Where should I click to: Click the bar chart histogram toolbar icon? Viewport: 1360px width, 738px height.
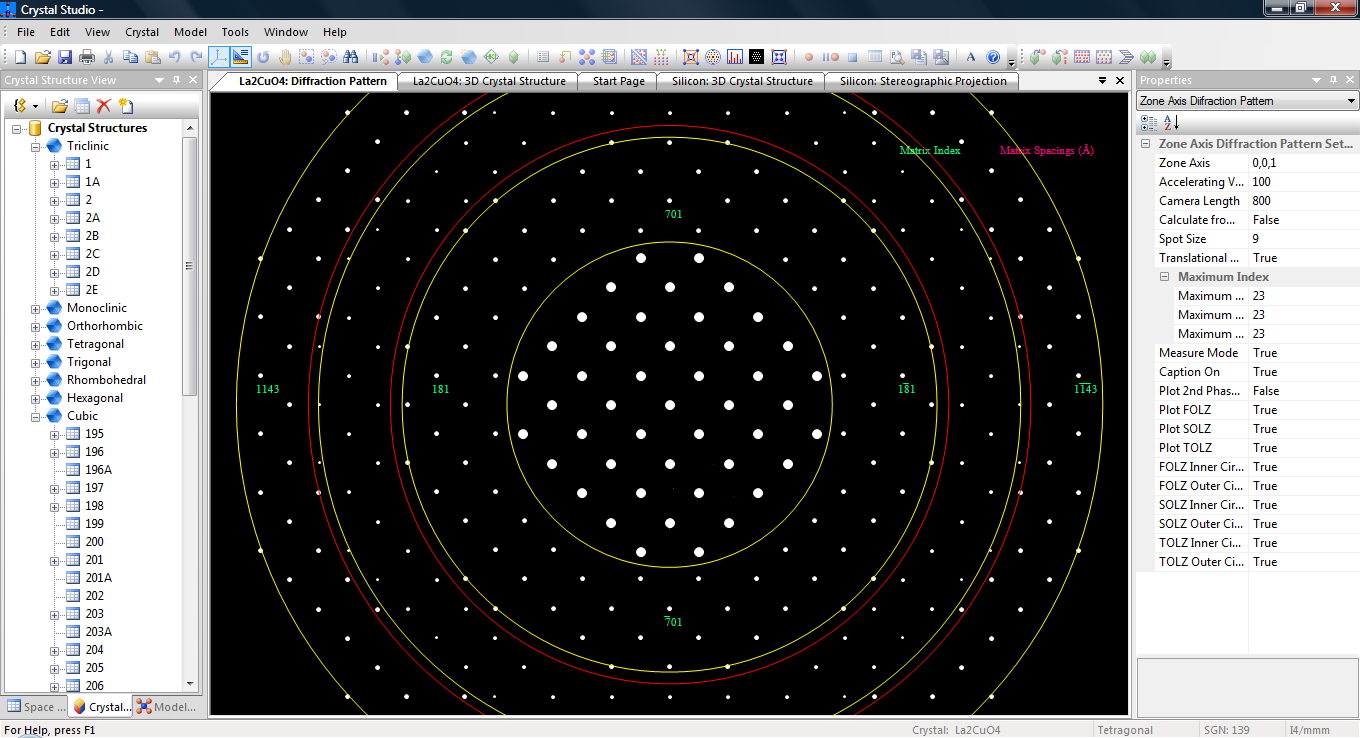point(735,57)
